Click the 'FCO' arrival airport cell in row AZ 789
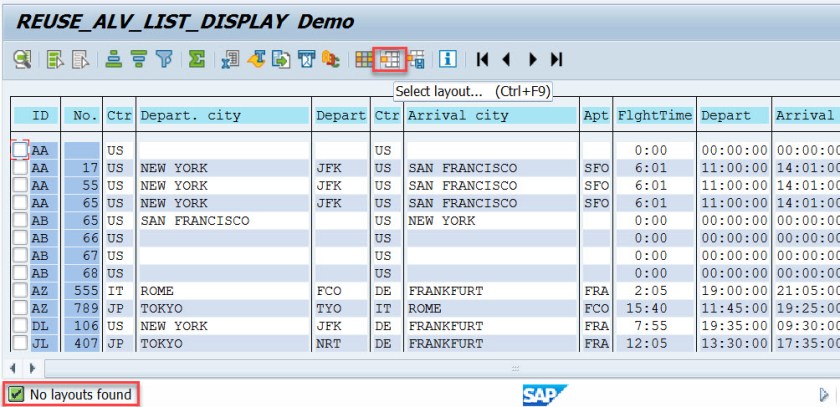Screen dimensions: 840x407 coord(597,308)
